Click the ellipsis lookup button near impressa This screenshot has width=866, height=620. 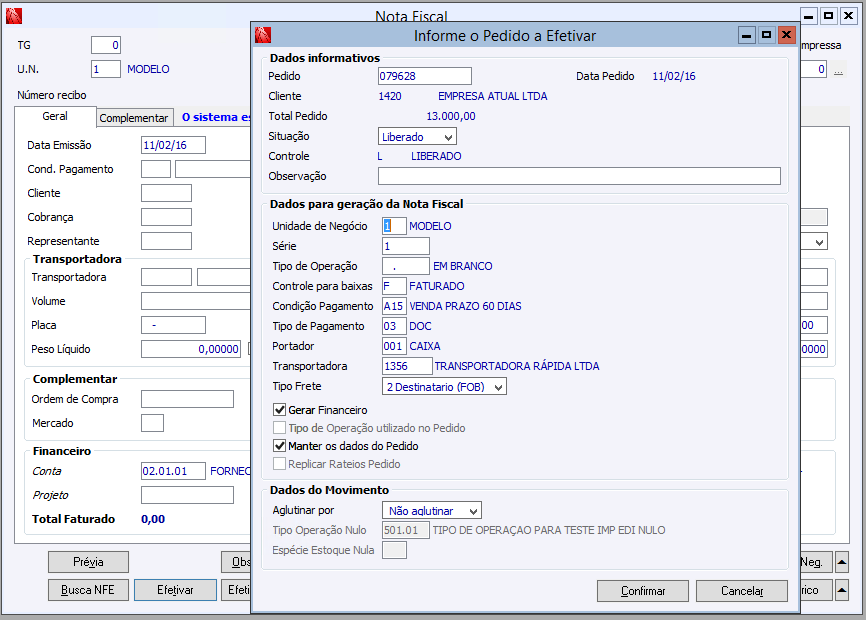(838, 70)
